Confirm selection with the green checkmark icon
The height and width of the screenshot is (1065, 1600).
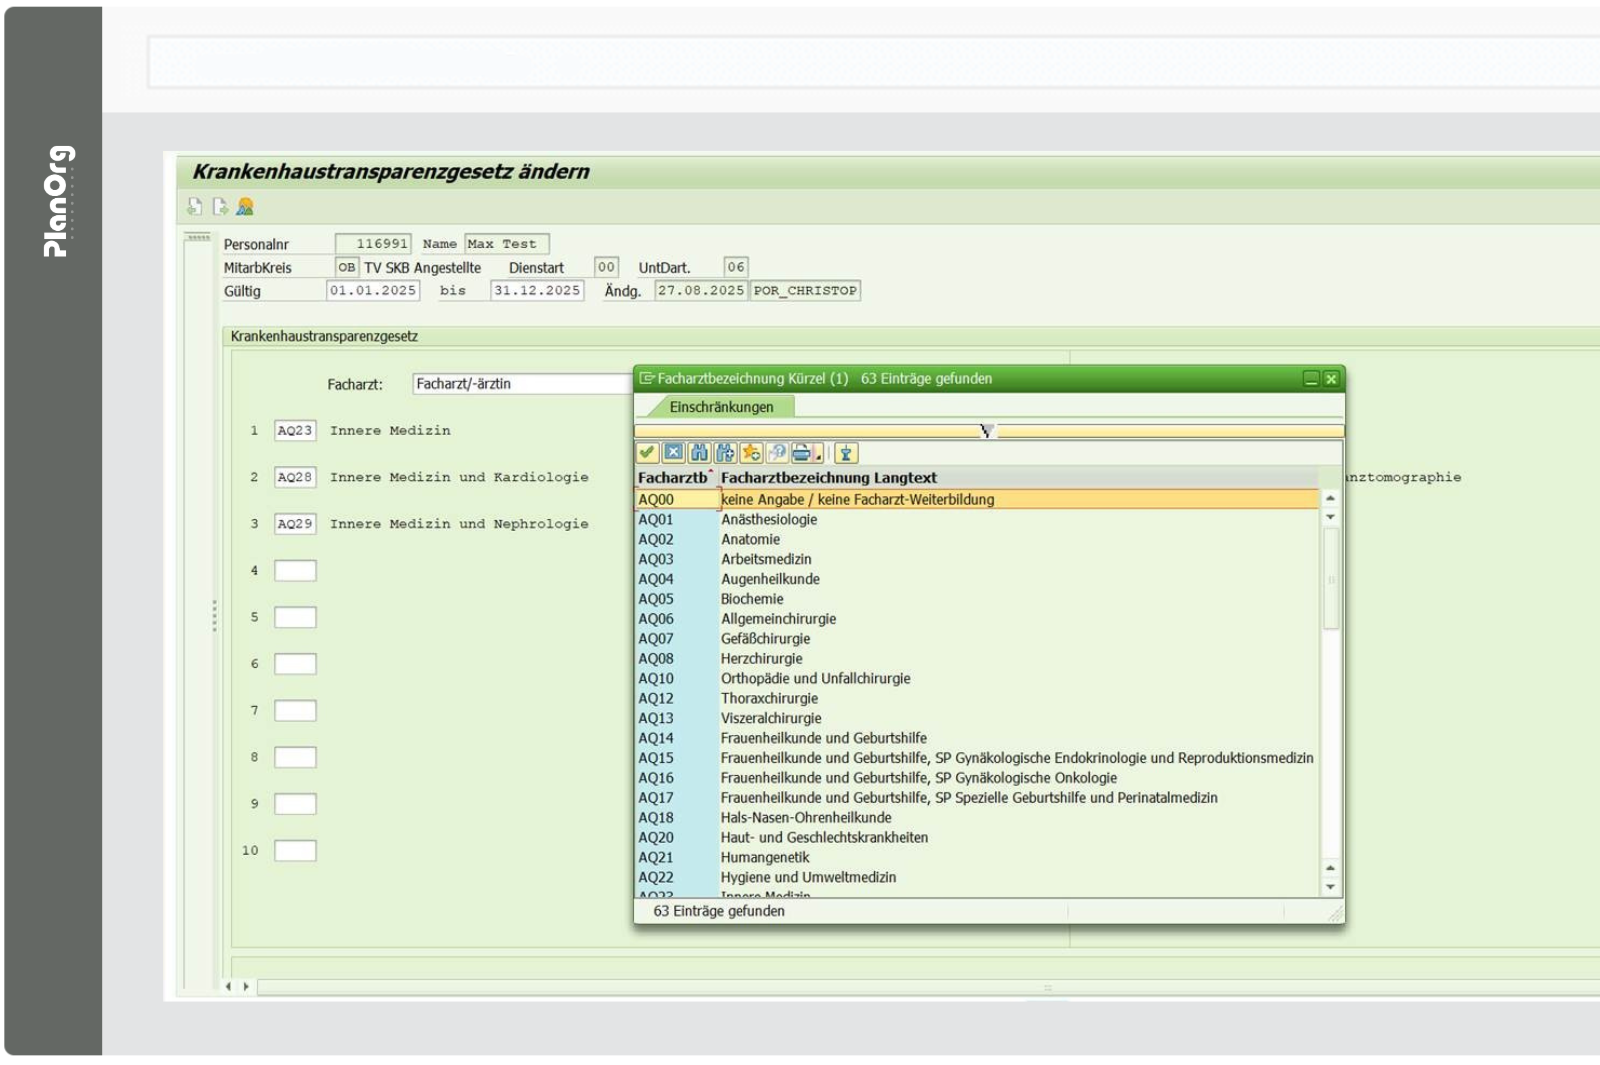tap(647, 453)
